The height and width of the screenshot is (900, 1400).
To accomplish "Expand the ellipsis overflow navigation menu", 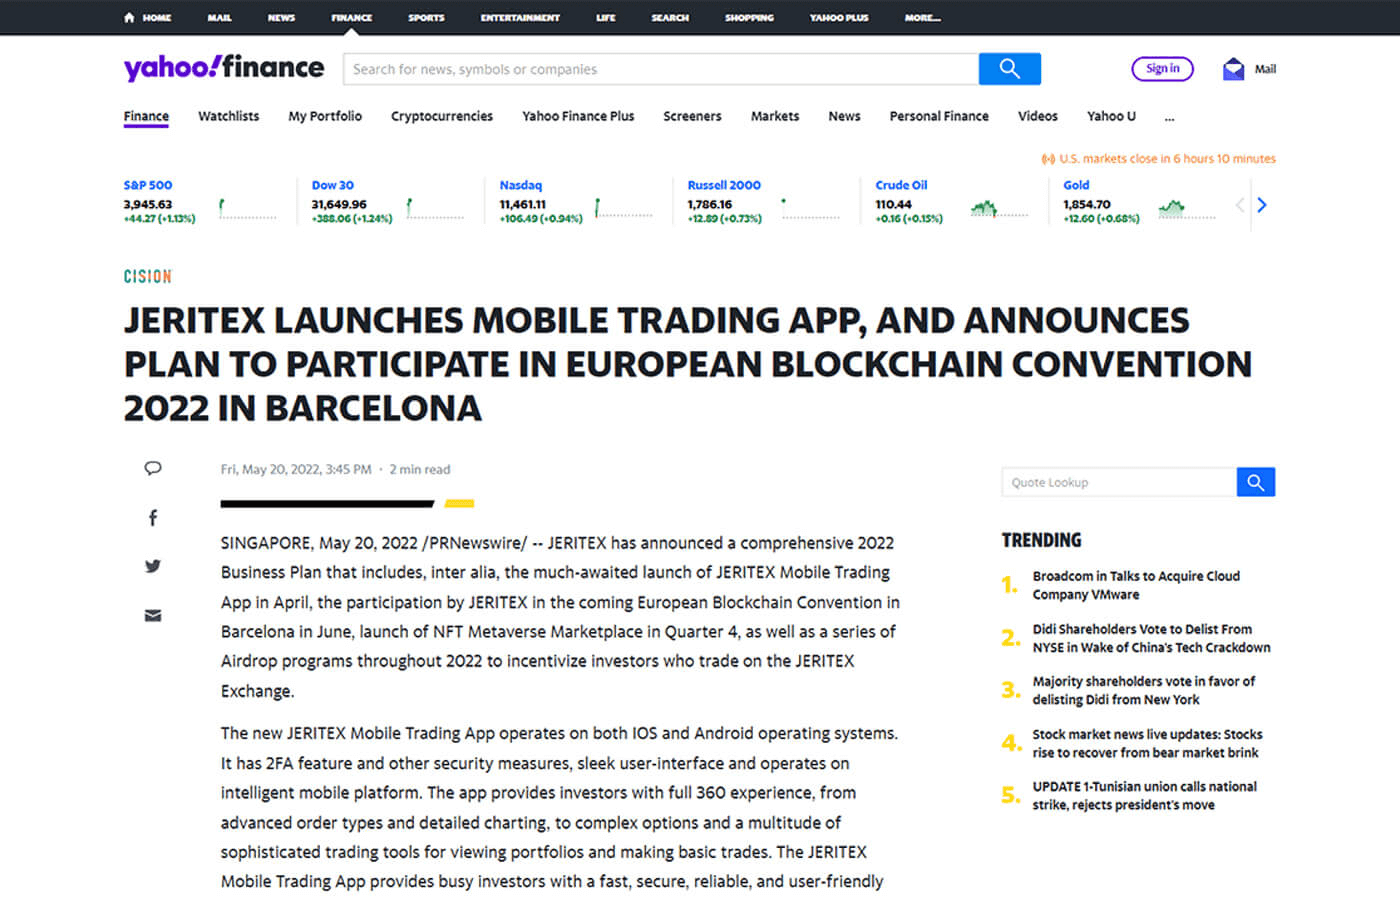I will pyautogui.click(x=1169, y=117).
